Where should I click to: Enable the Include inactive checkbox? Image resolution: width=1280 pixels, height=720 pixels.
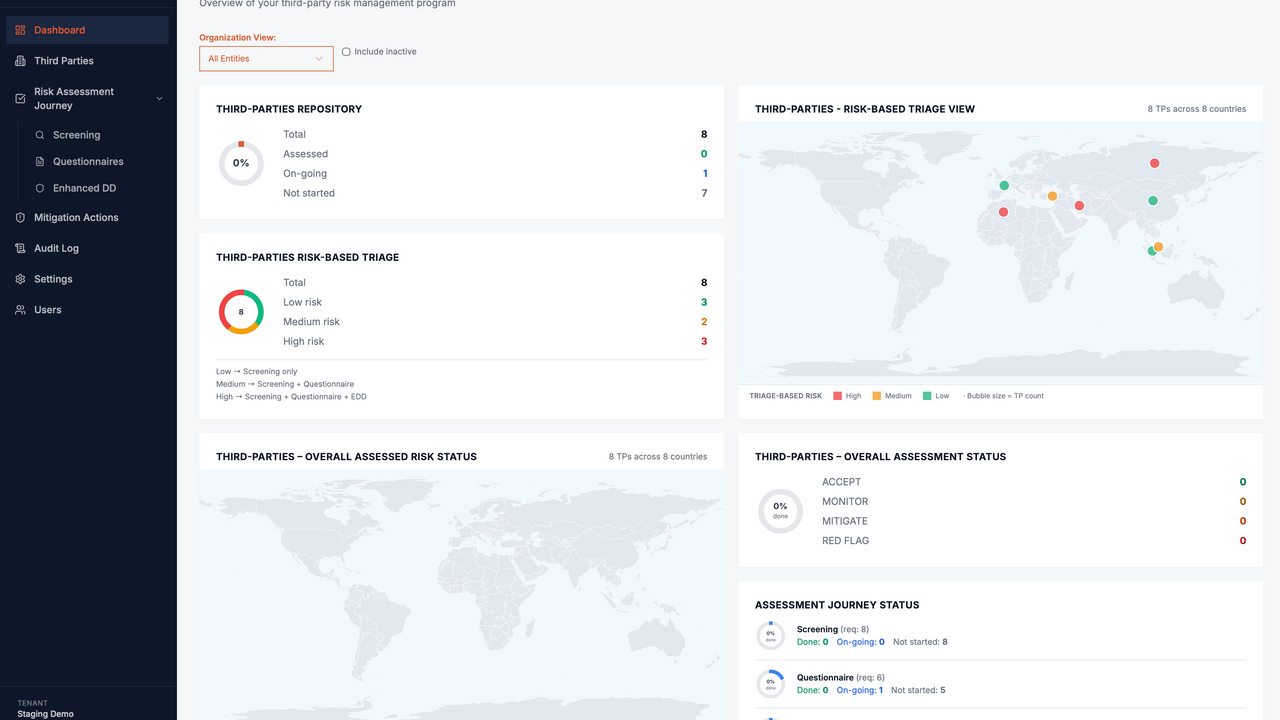(x=346, y=52)
